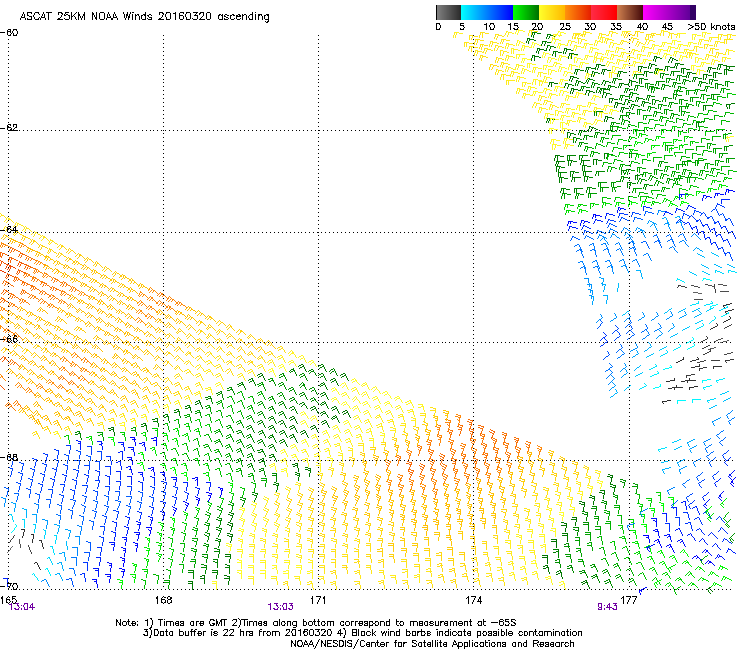Image resolution: width=740 pixels, height=650 pixels.
Task: Click the '-64' latitude label
Action: point(9,229)
